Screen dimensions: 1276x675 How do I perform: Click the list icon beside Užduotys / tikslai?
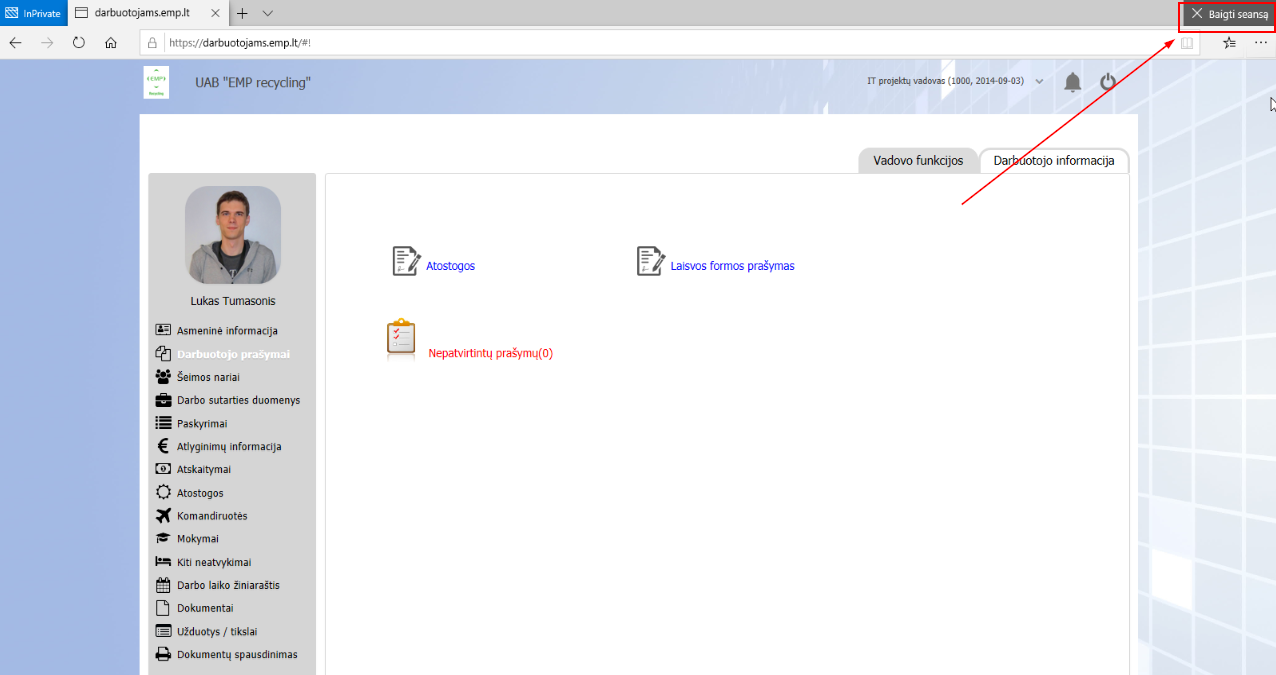tap(163, 631)
